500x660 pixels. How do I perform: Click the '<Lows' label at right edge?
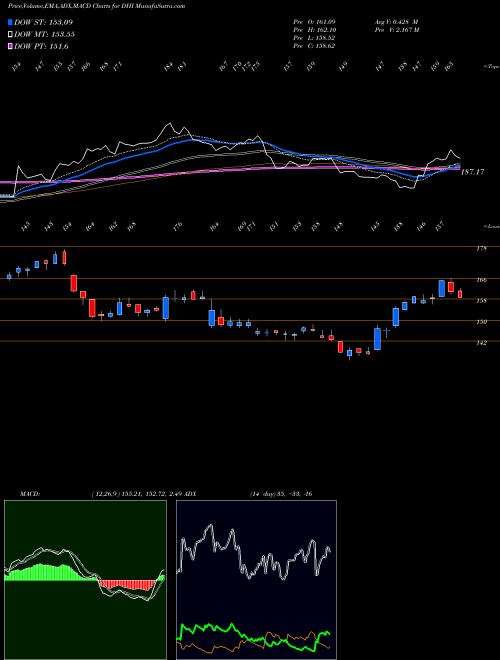pyautogui.click(x=491, y=226)
